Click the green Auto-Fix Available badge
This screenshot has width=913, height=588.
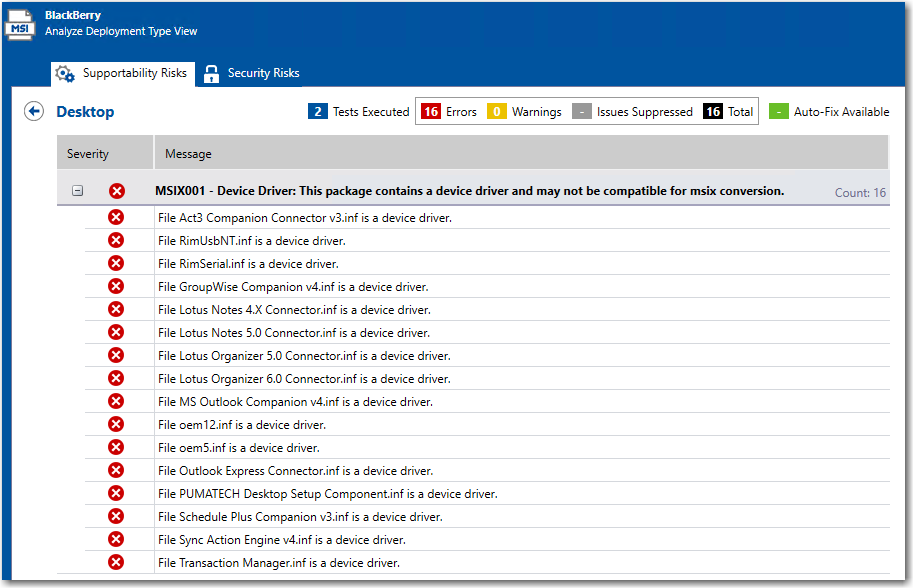(x=779, y=112)
